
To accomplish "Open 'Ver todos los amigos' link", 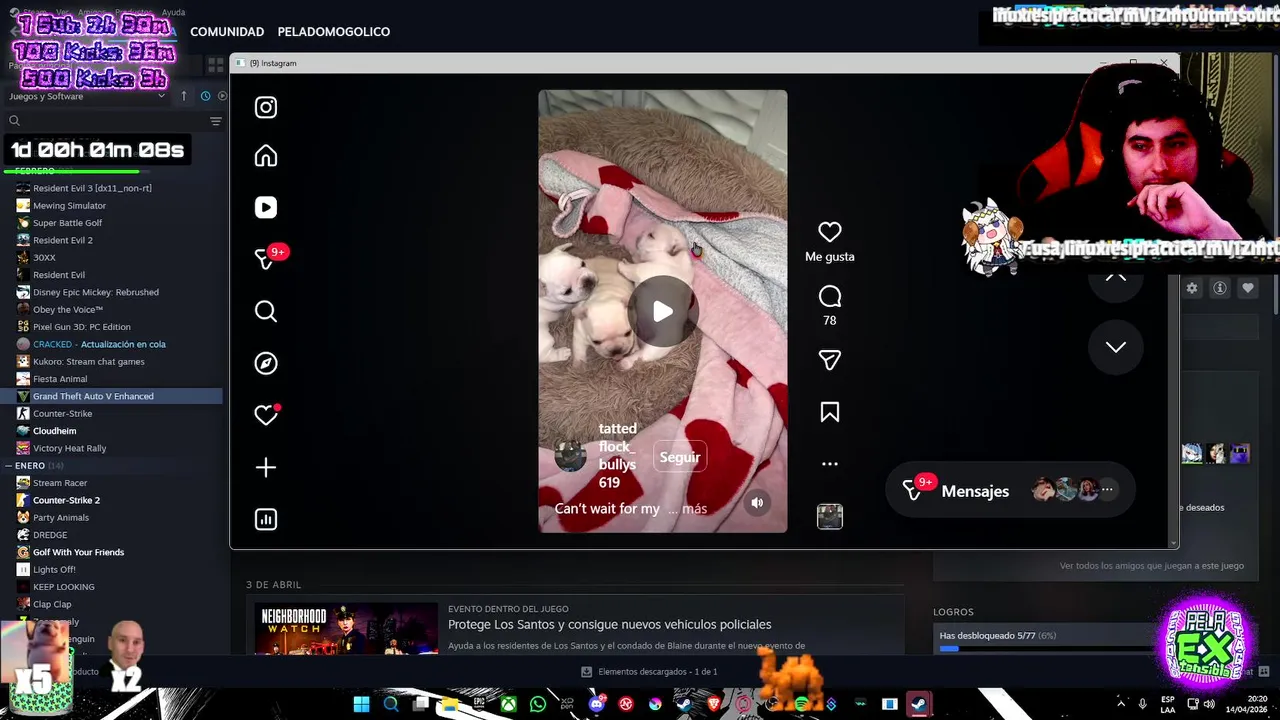I will (1152, 566).
